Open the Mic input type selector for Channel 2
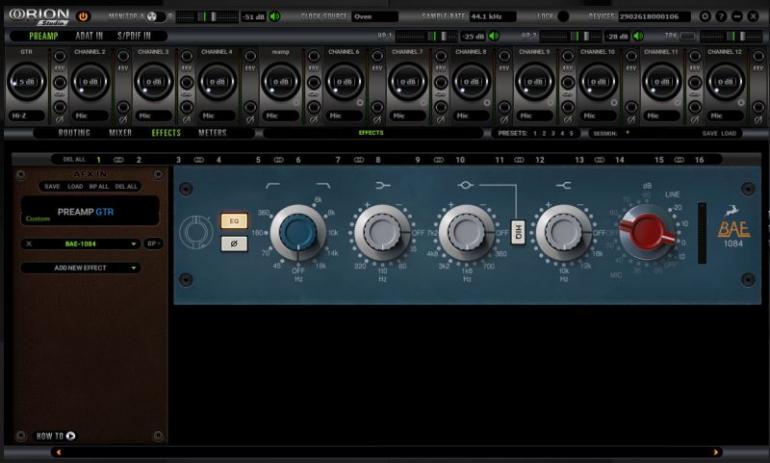770x463 pixels. (90, 116)
